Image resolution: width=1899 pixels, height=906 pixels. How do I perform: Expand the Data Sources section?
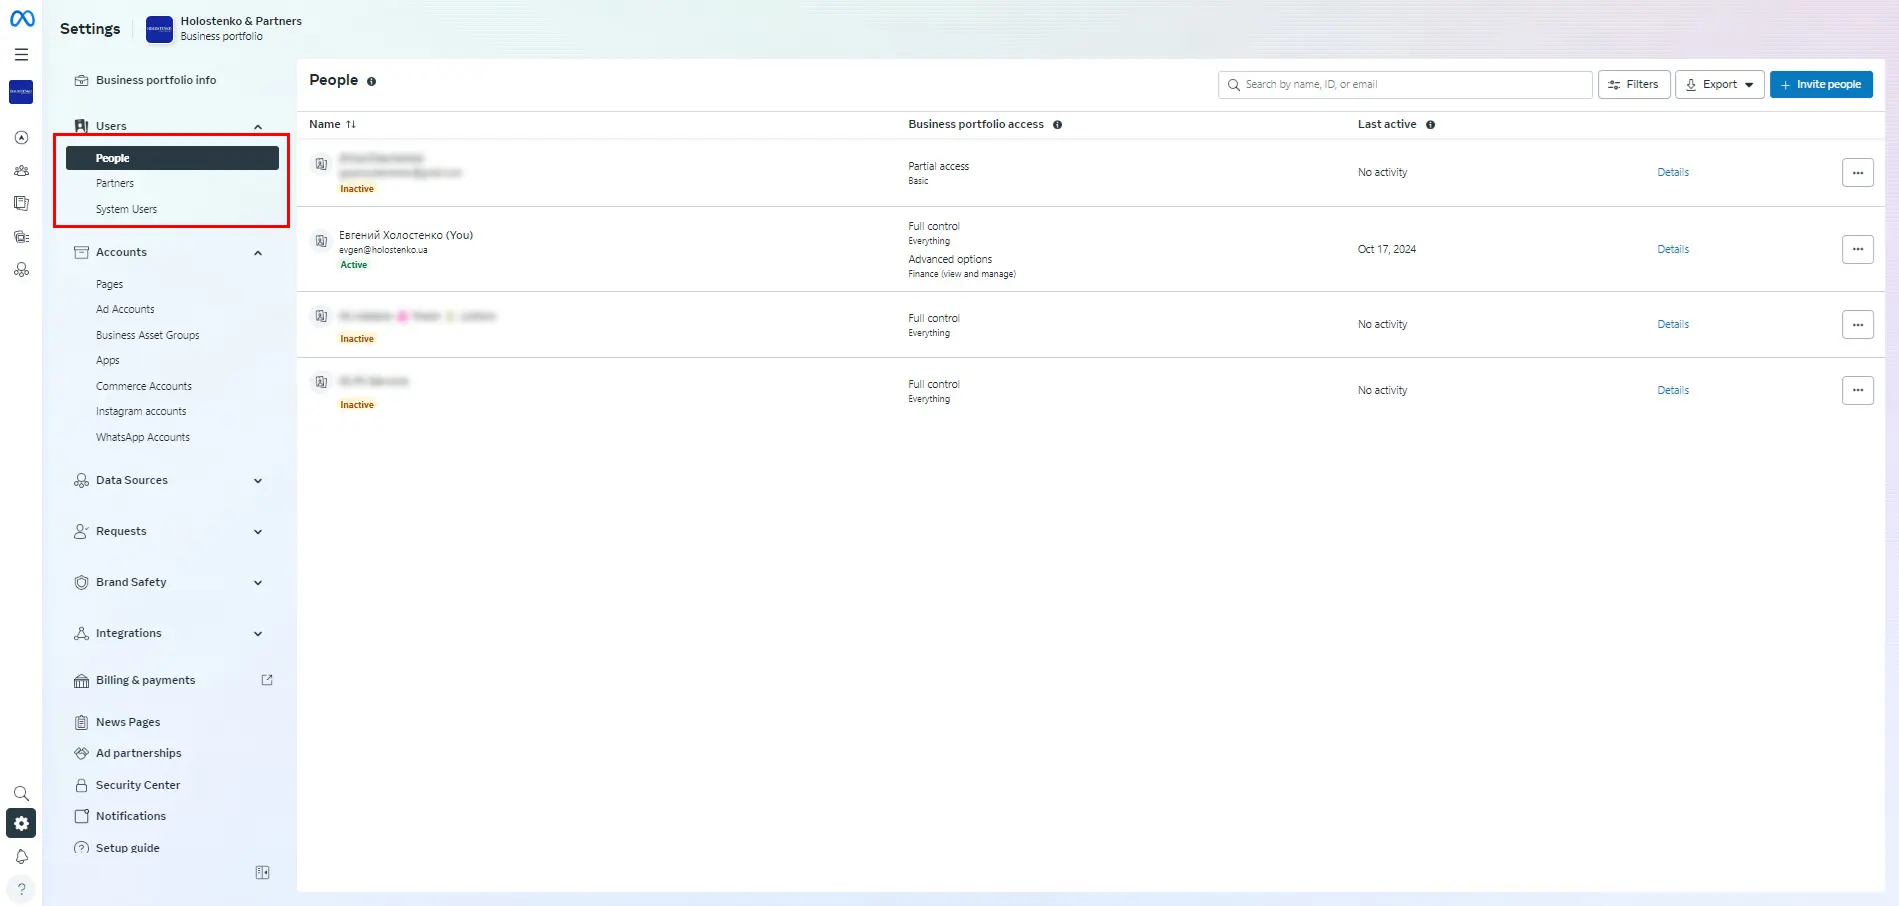170,481
